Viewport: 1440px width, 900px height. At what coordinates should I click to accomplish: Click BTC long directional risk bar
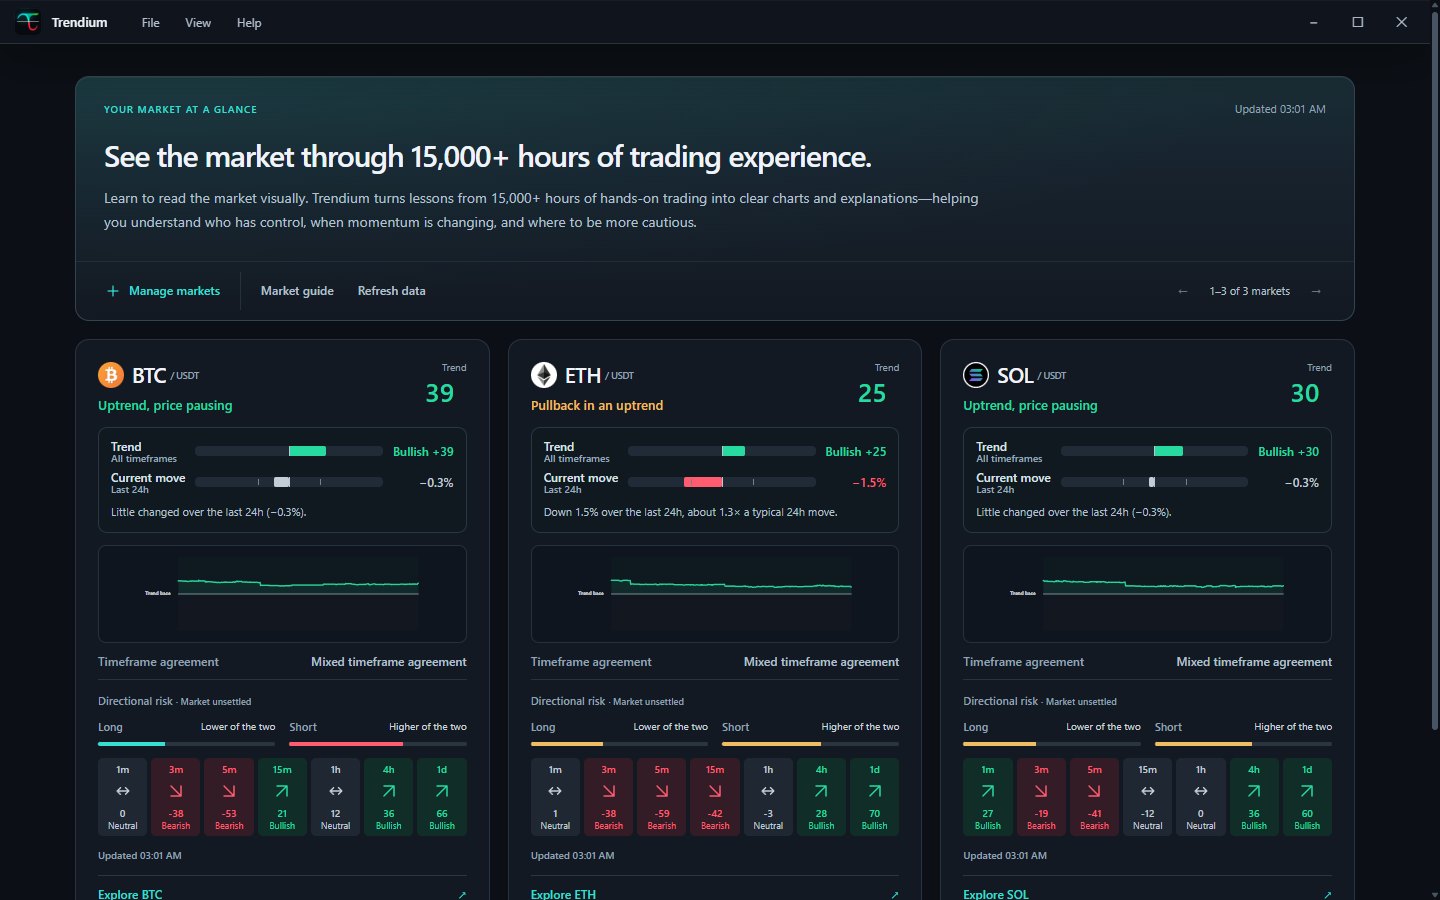tap(187, 744)
